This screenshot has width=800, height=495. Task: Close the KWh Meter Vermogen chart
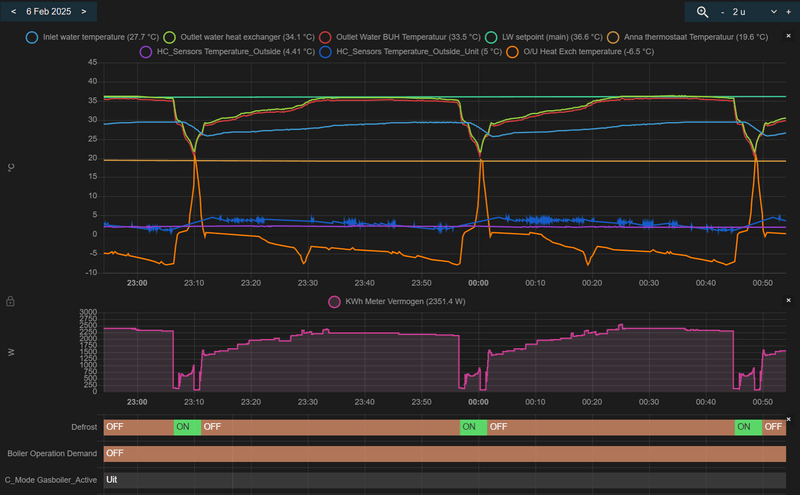pos(788,300)
